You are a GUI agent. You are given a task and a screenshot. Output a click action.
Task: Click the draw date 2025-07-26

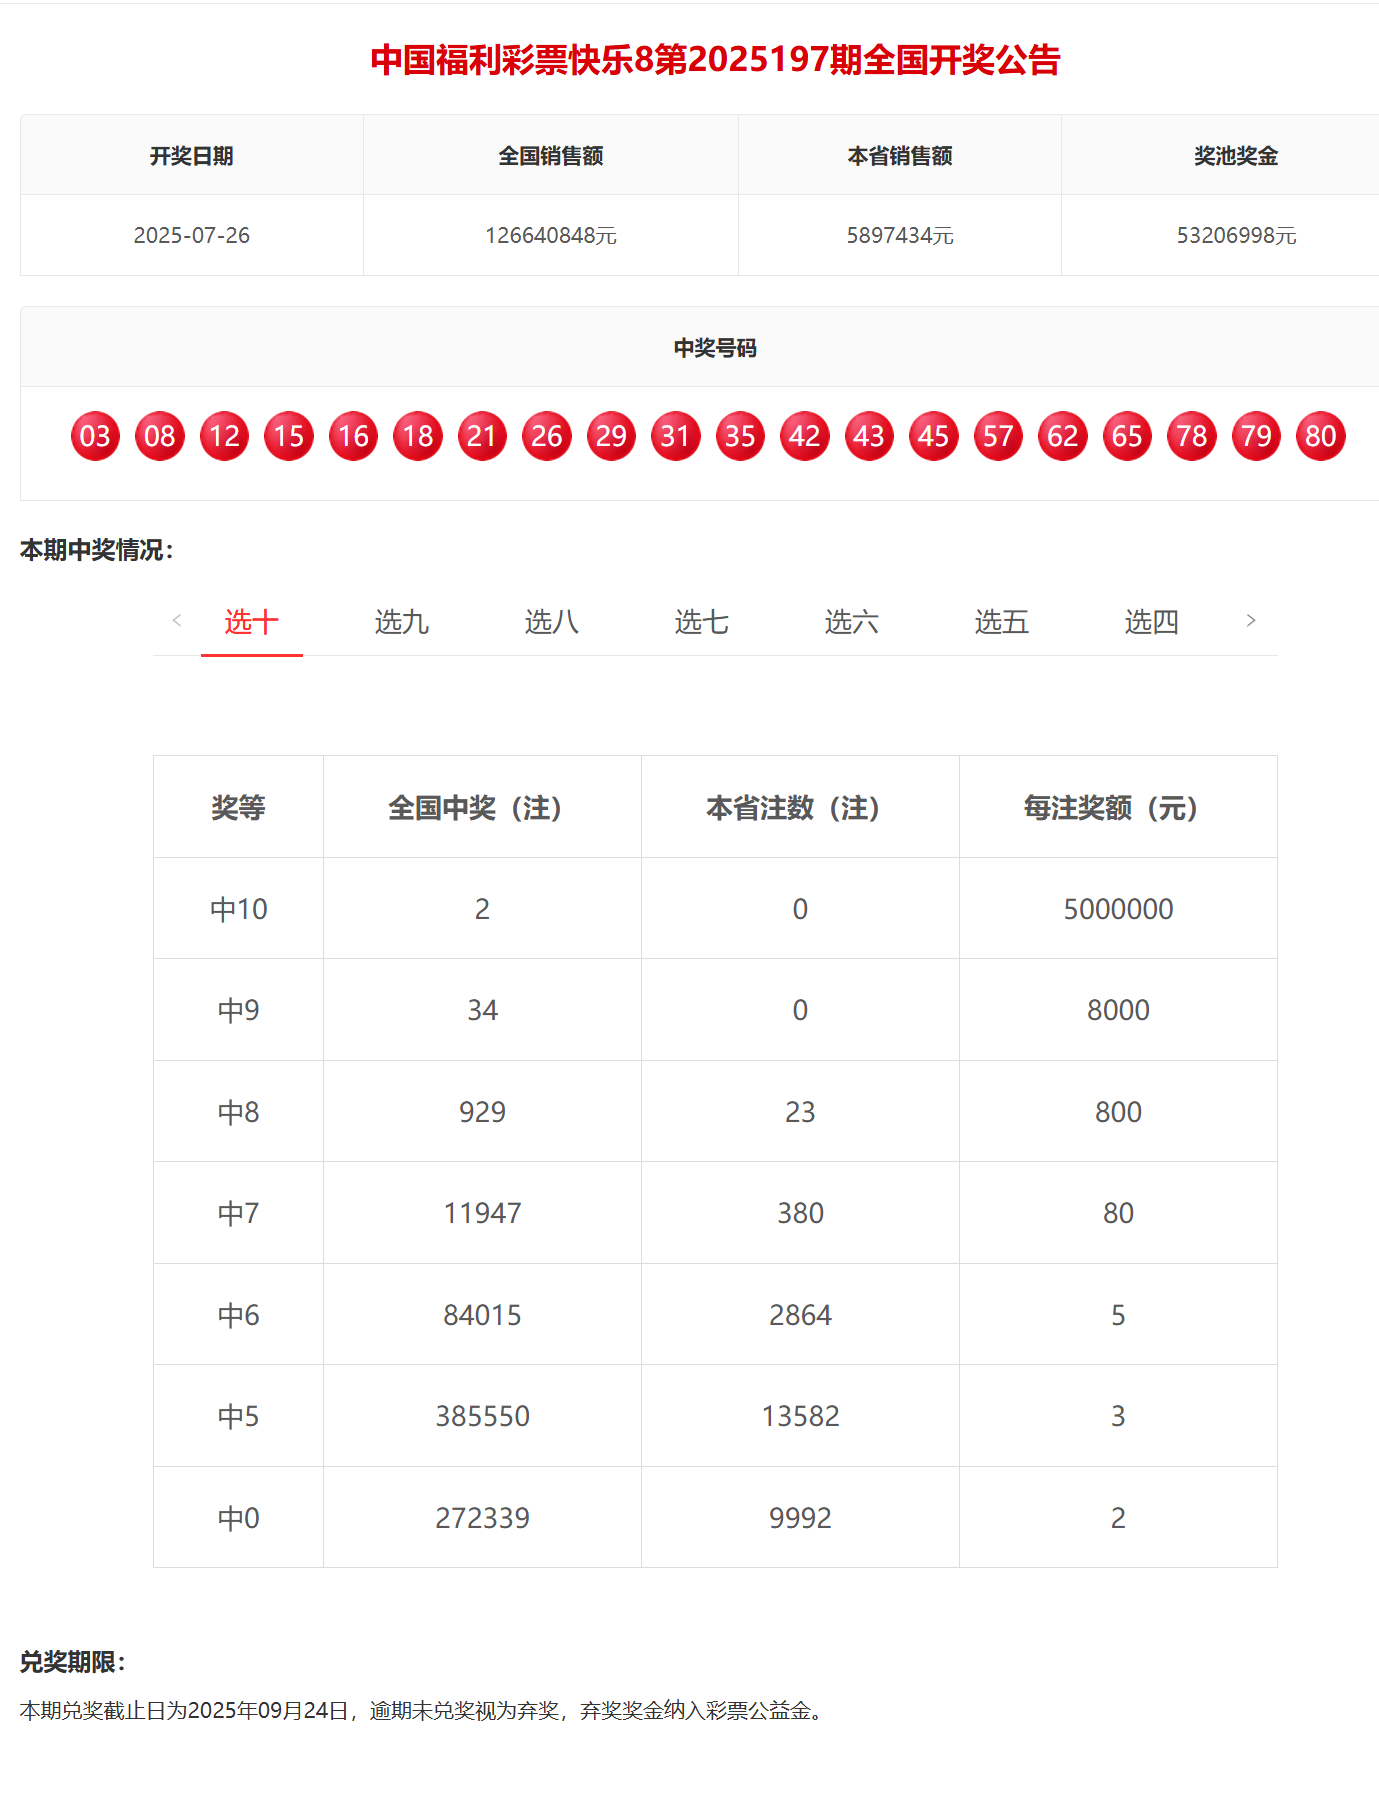192,235
